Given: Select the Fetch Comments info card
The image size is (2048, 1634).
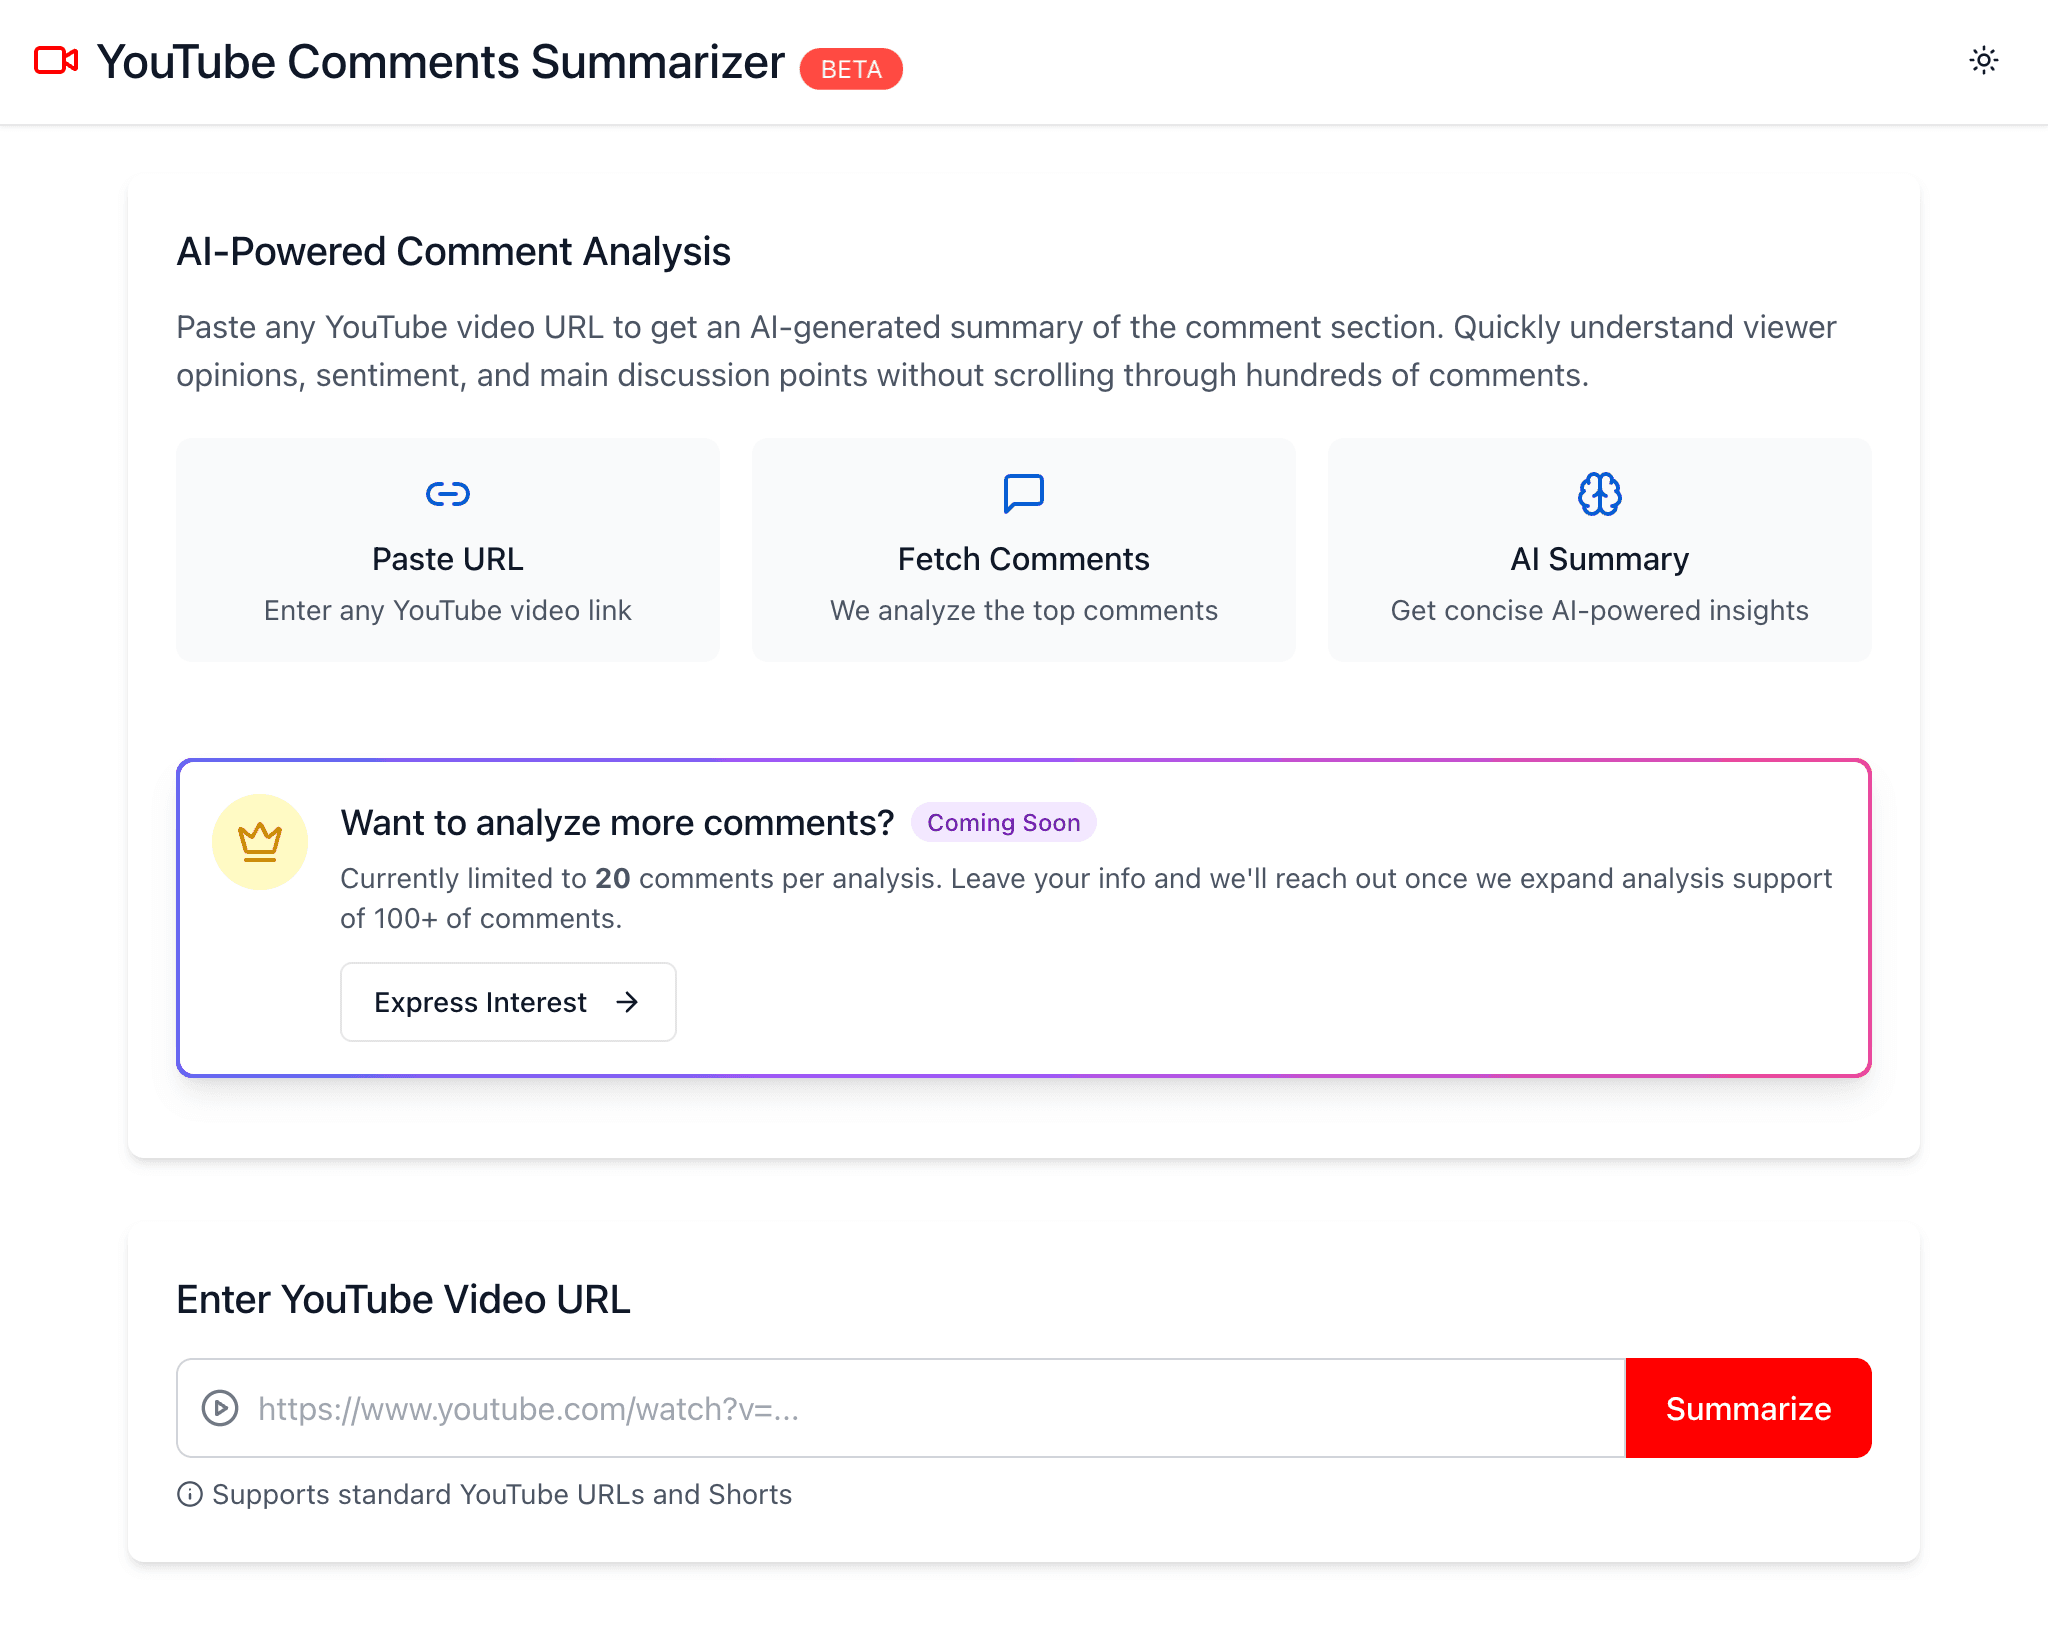Looking at the screenshot, I should [1023, 550].
